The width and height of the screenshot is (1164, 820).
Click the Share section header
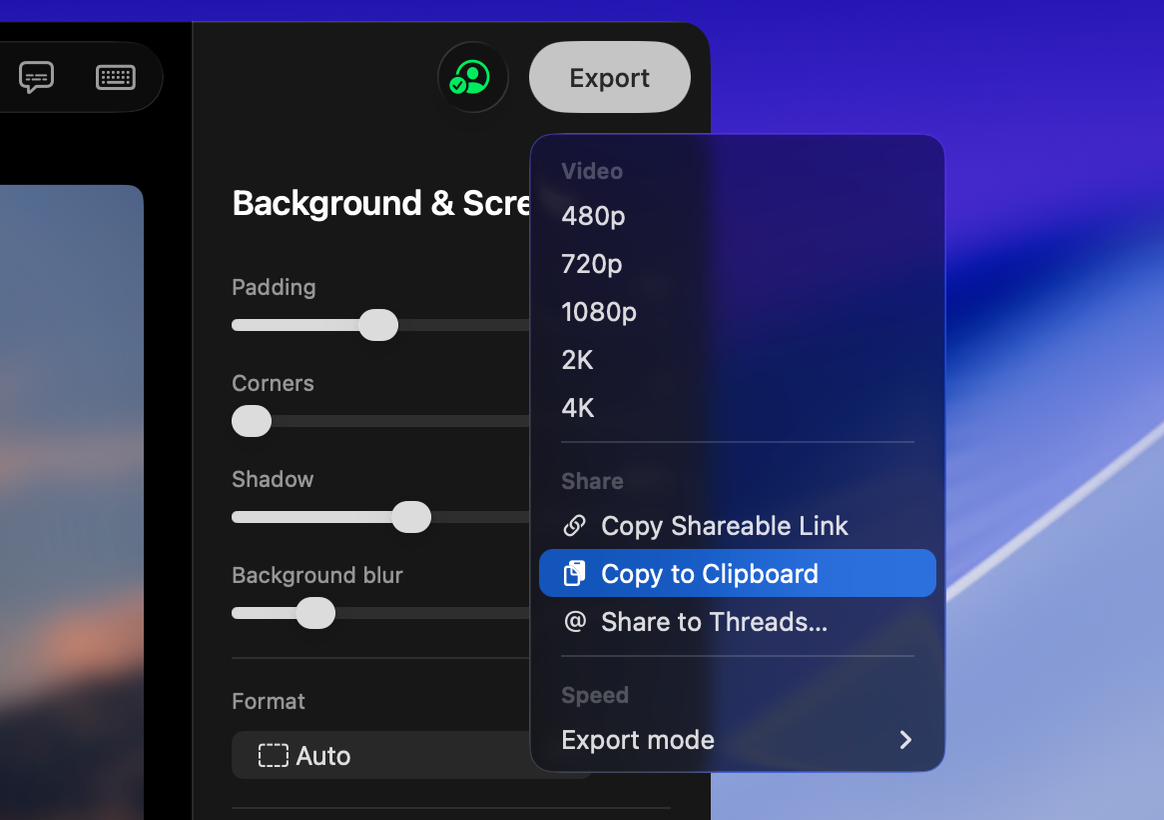[x=592, y=481]
